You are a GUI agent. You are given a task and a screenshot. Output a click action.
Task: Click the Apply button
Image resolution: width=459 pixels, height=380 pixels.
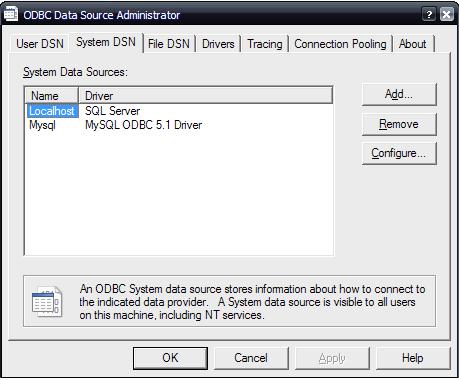[332, 358]
